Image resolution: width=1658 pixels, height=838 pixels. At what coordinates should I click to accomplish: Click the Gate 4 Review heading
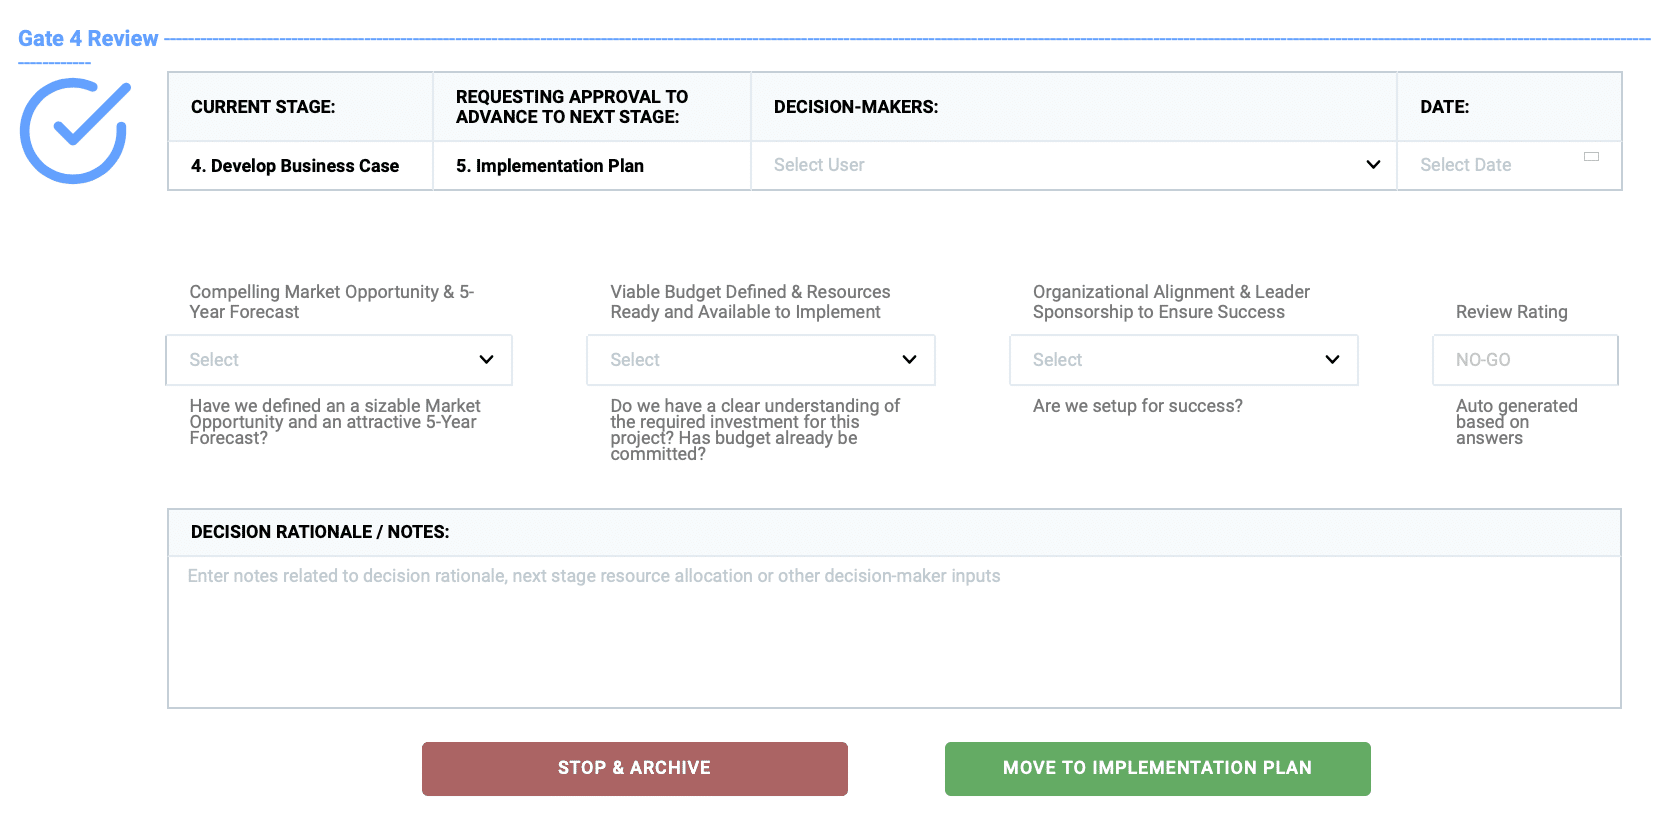click(x=88, y=39)
